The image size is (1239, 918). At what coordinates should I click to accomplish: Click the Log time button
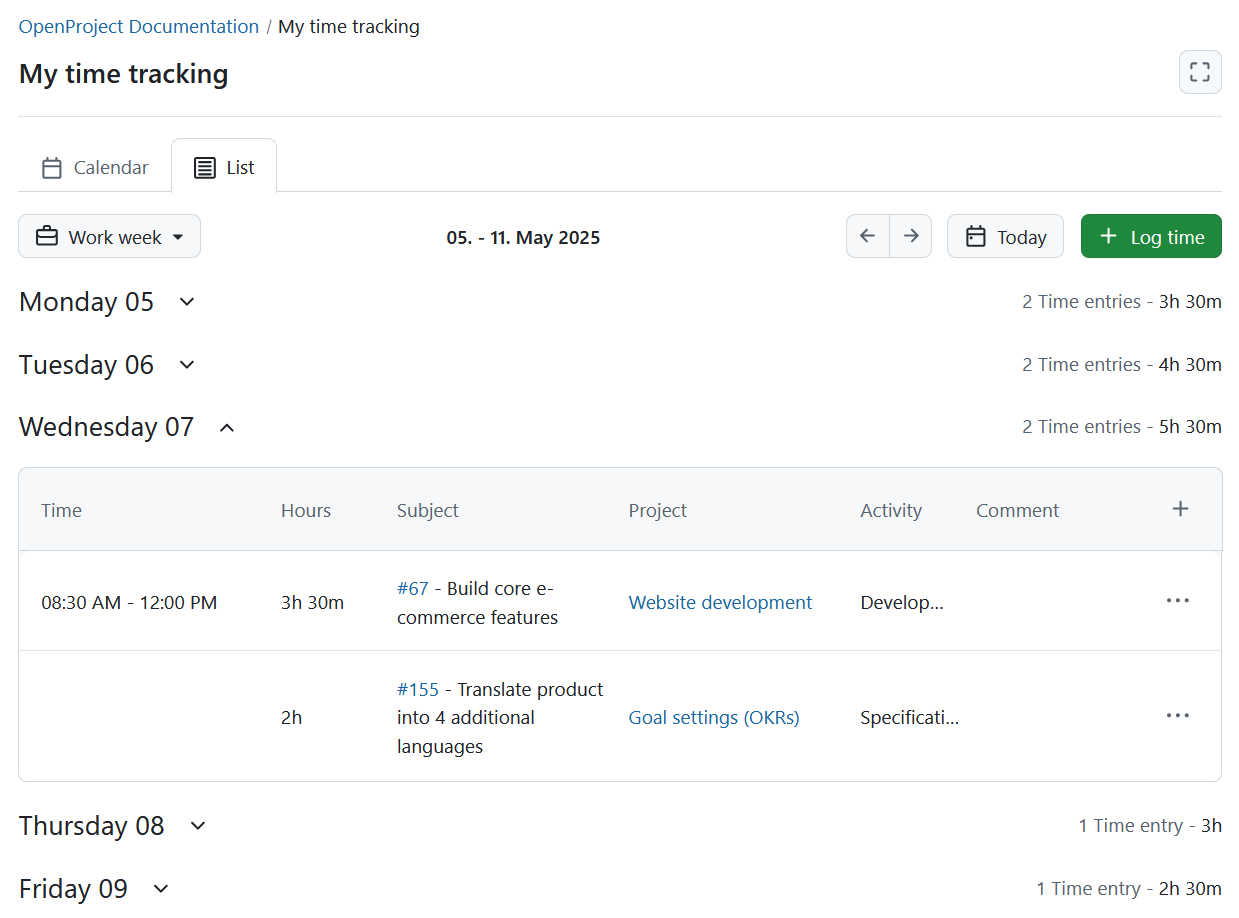1151,236
